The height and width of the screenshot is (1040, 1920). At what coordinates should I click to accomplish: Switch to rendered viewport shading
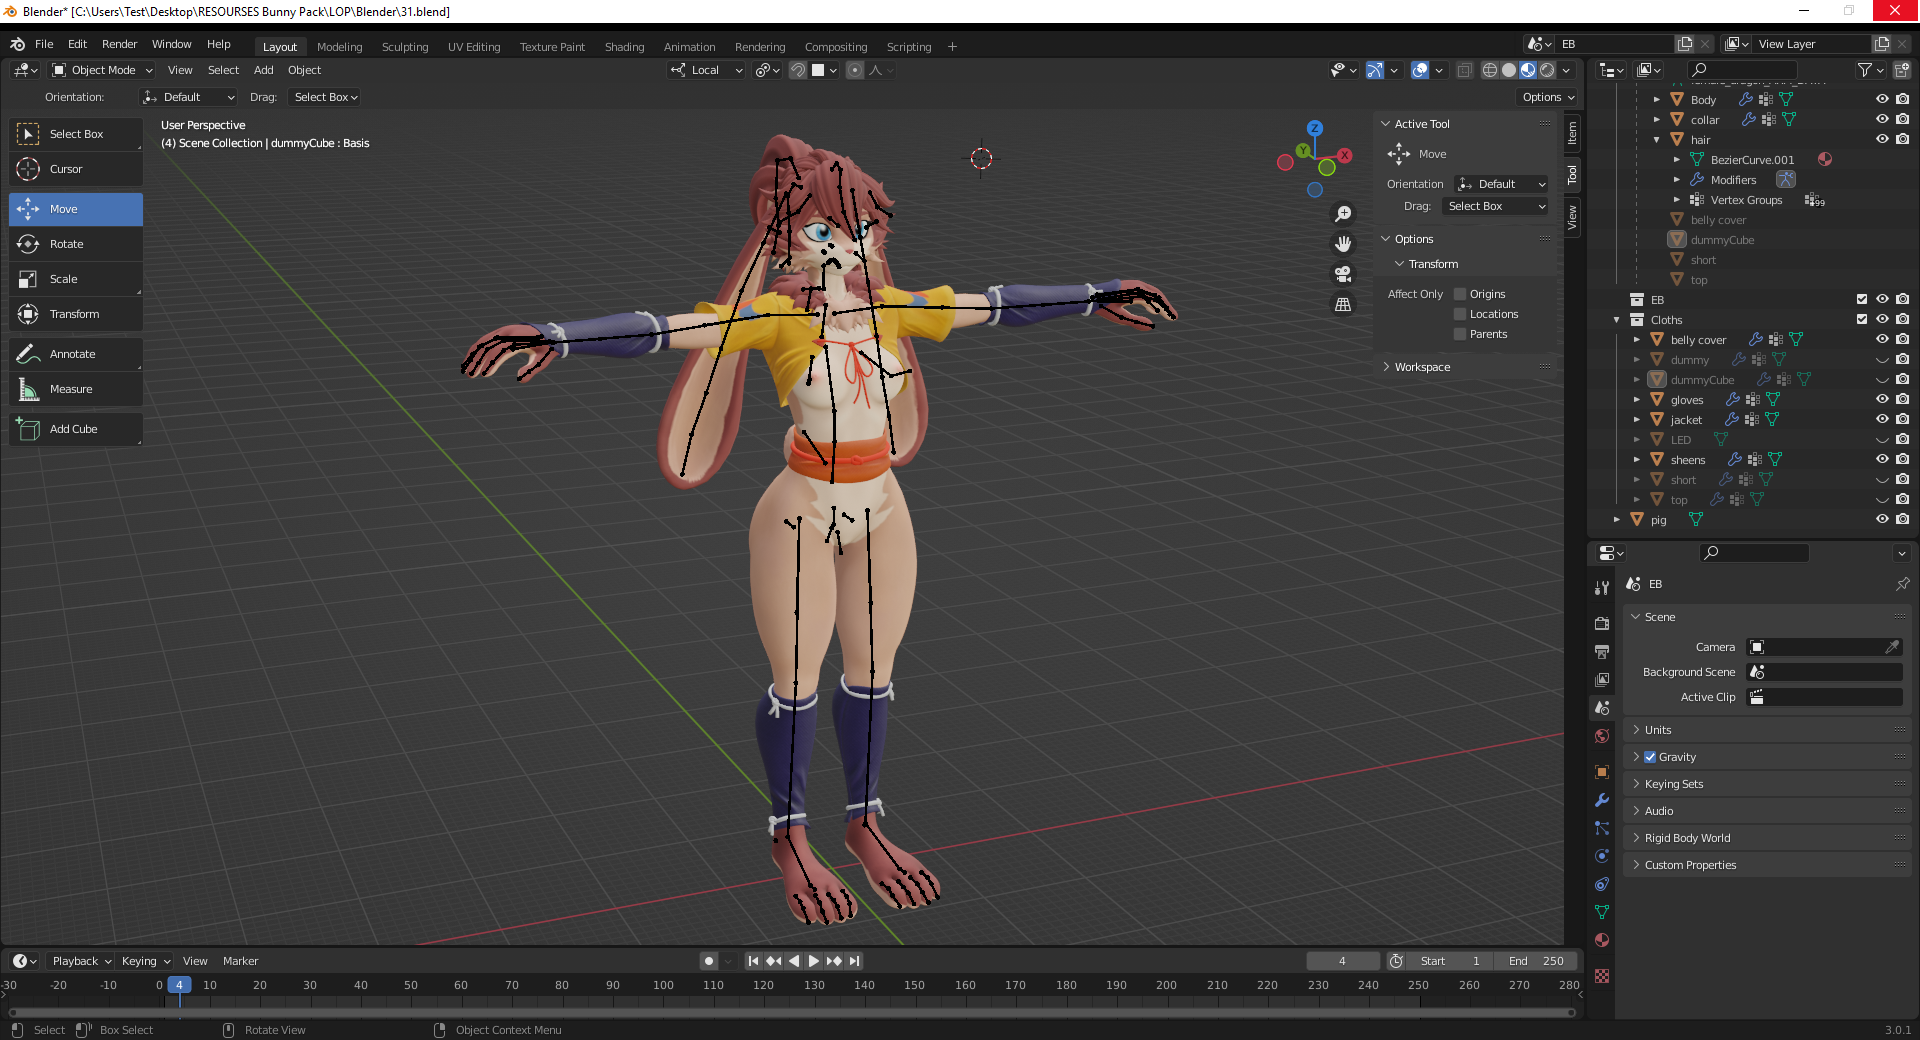tap(1547, 70)
